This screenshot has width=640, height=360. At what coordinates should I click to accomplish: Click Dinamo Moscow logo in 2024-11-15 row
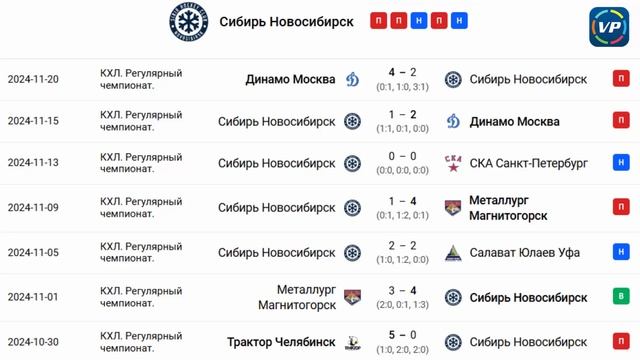pos(453,121)
